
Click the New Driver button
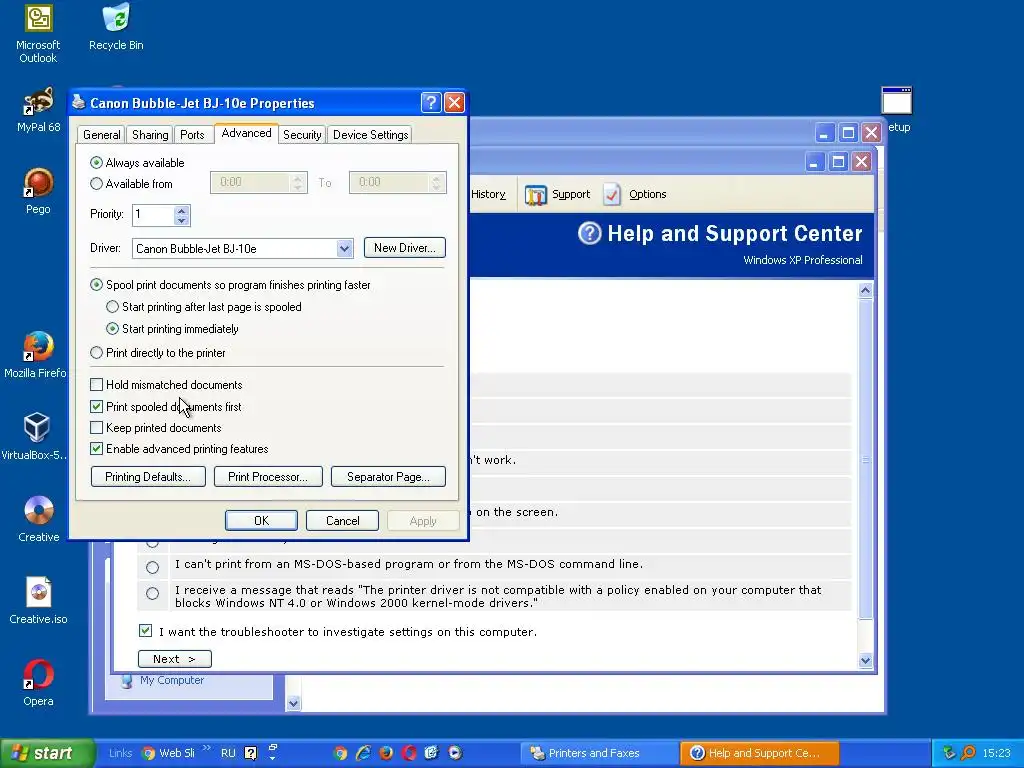(404, 248)
